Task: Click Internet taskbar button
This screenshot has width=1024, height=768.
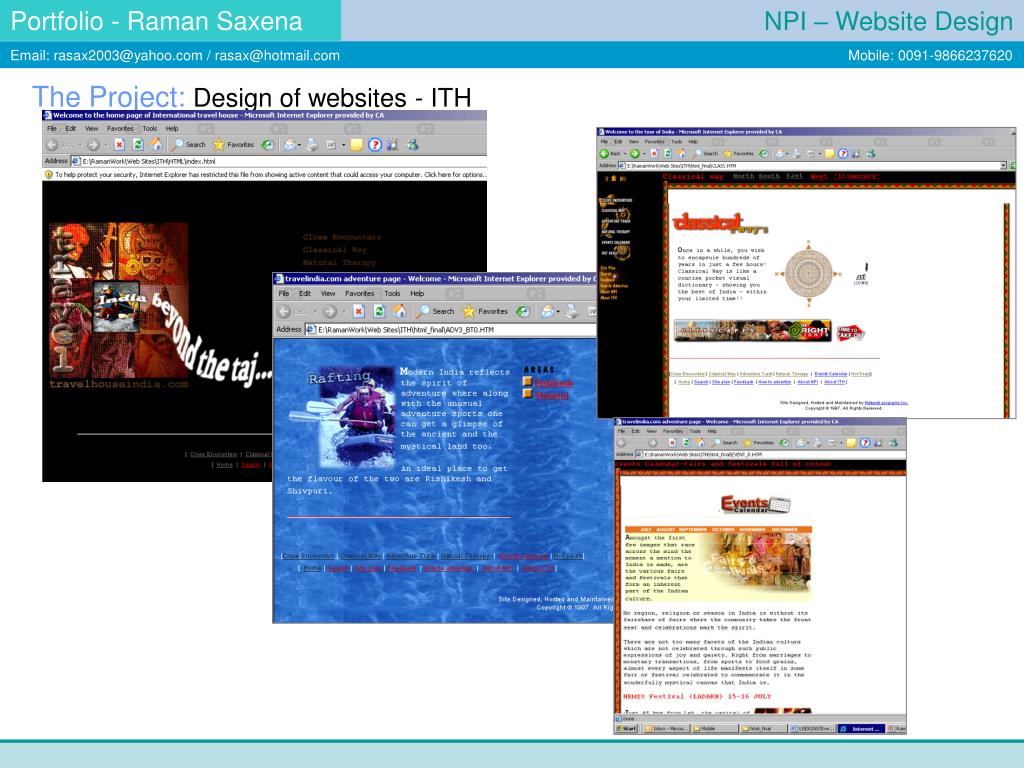Action: click(861, 728)
